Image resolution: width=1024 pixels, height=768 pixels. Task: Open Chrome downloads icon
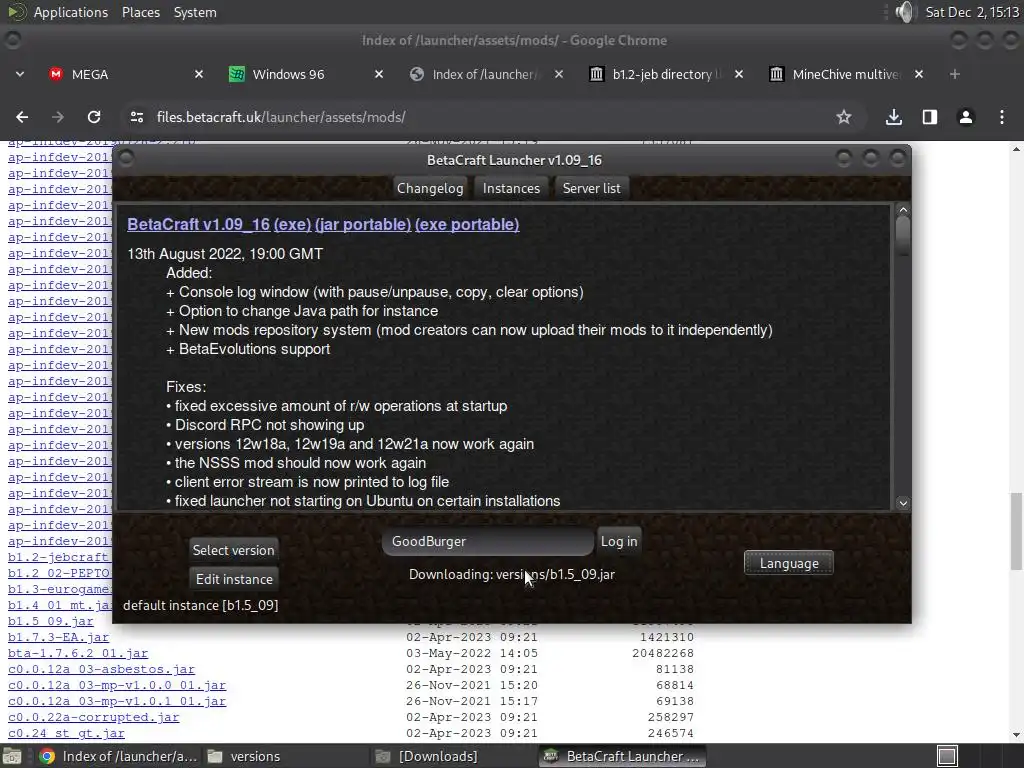[894, 117]
